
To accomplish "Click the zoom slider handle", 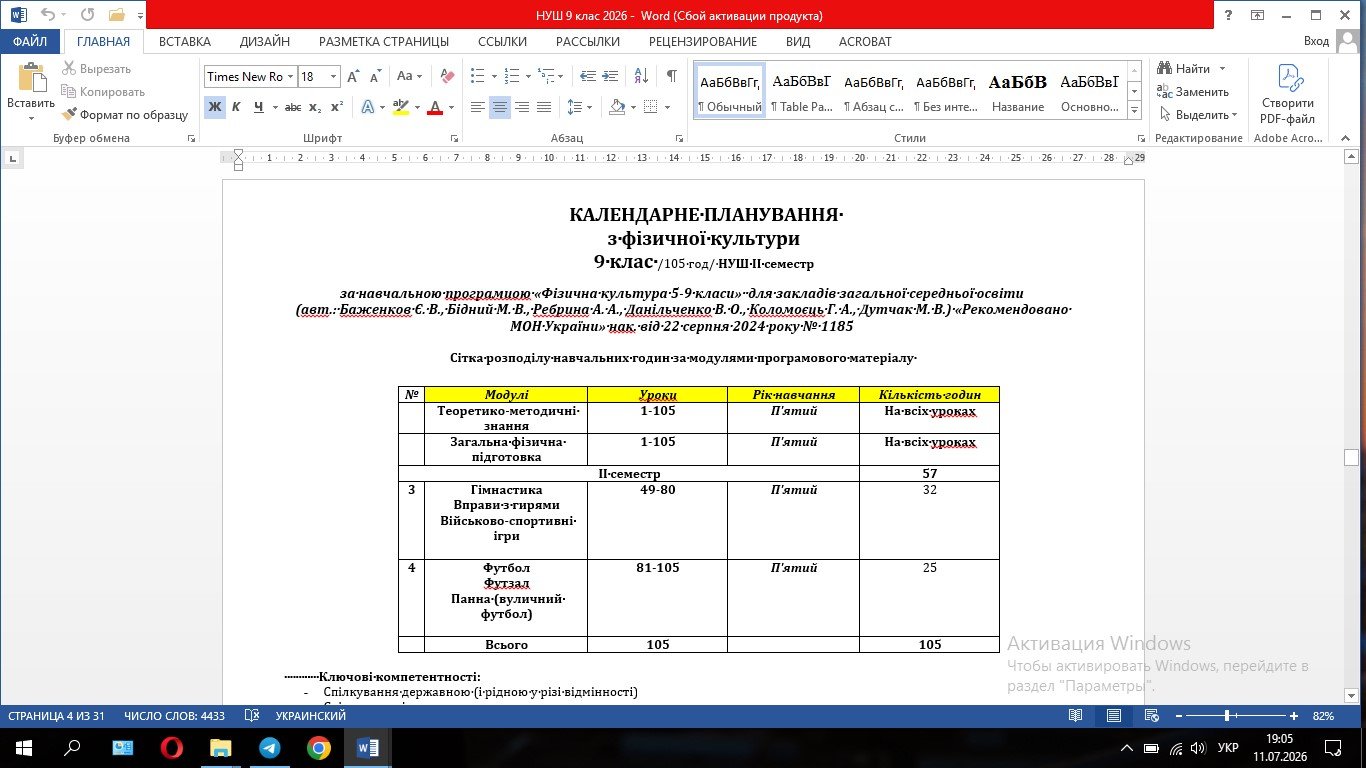I will (x=1227, y=716).
